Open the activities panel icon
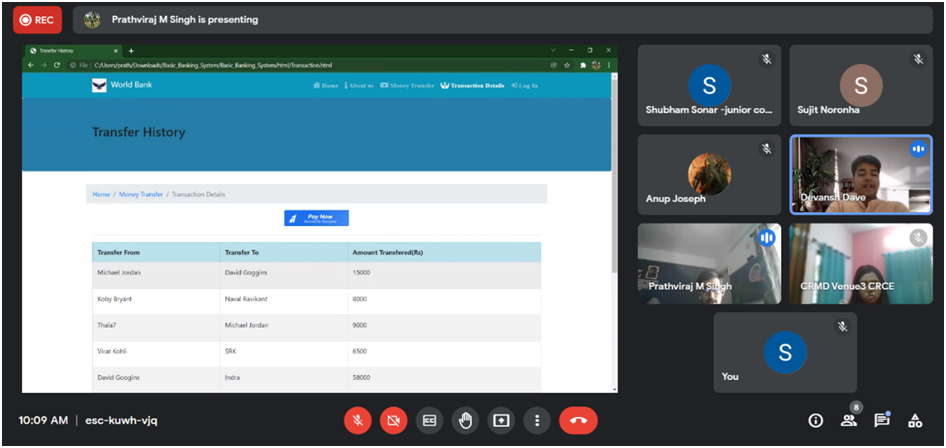946x448 pixels. (914, 421)
